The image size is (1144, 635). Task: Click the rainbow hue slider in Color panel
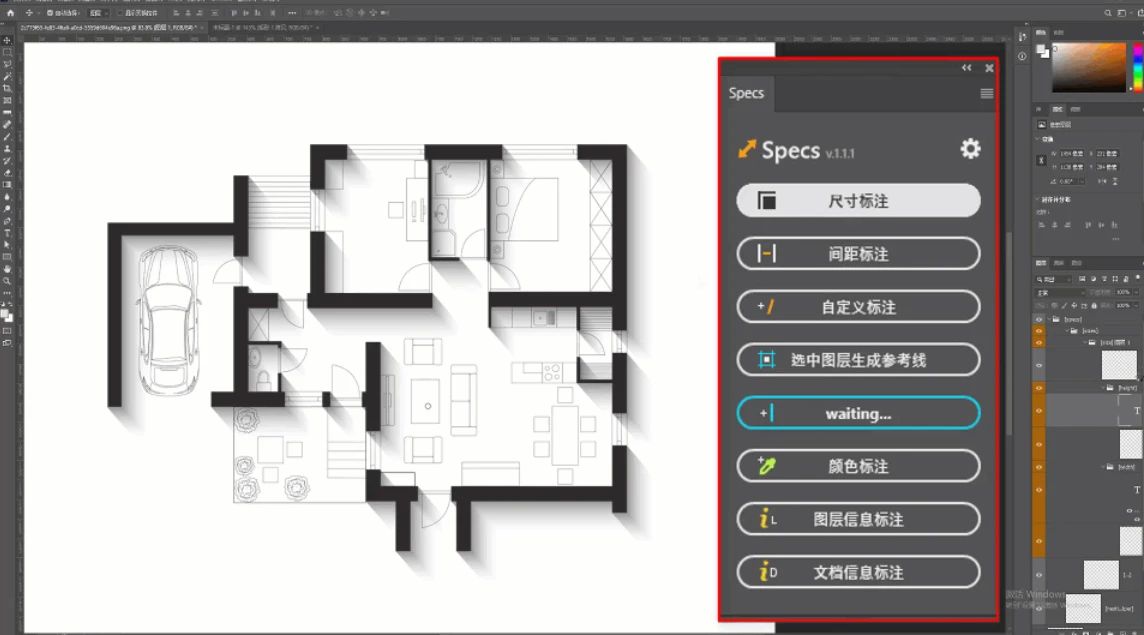1137,67
